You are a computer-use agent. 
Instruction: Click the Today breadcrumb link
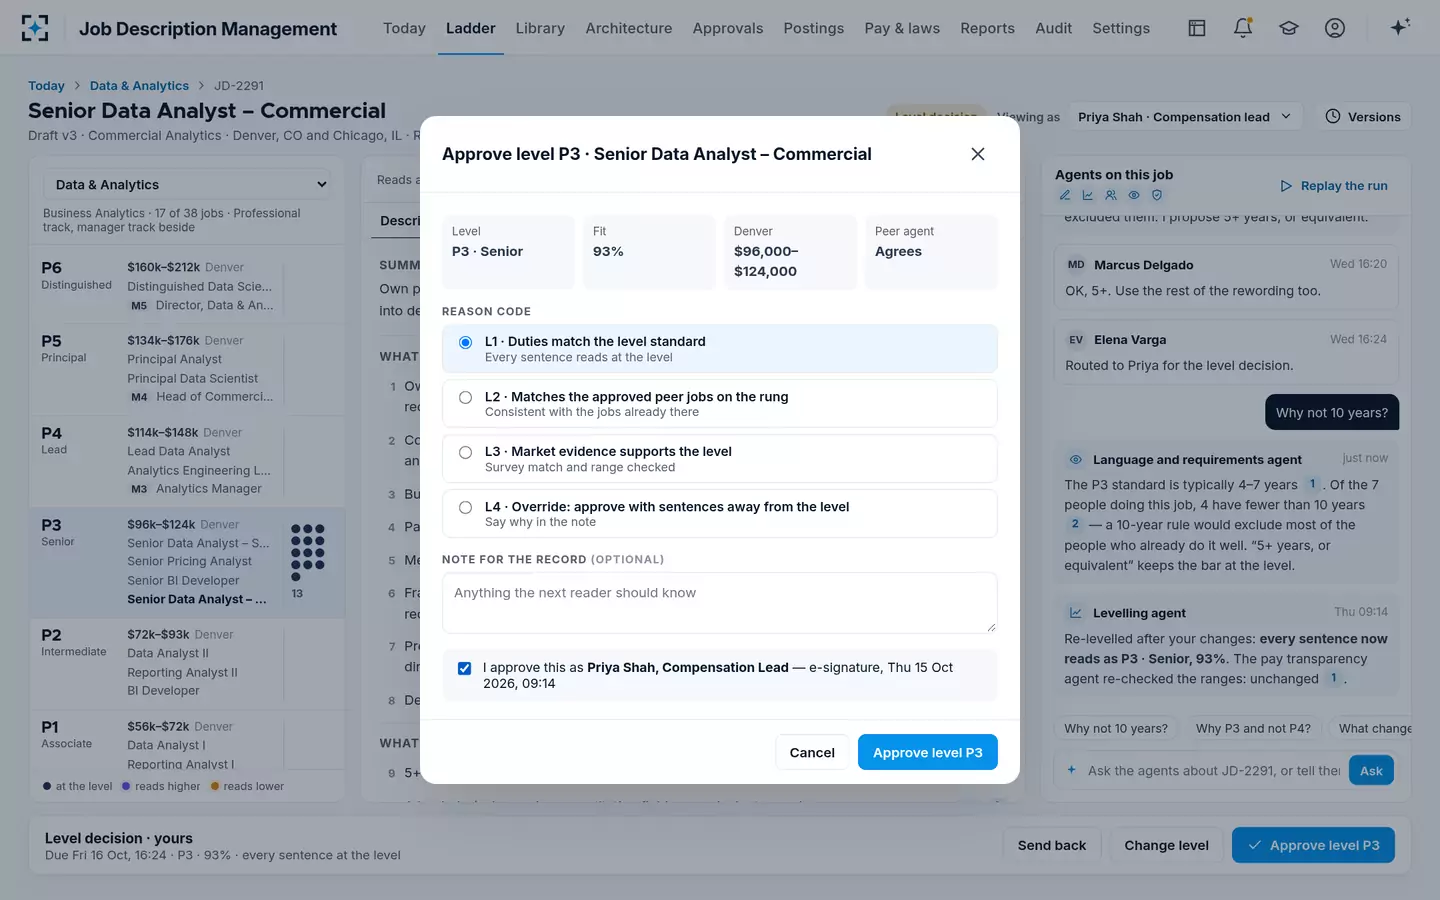[46, 86]
